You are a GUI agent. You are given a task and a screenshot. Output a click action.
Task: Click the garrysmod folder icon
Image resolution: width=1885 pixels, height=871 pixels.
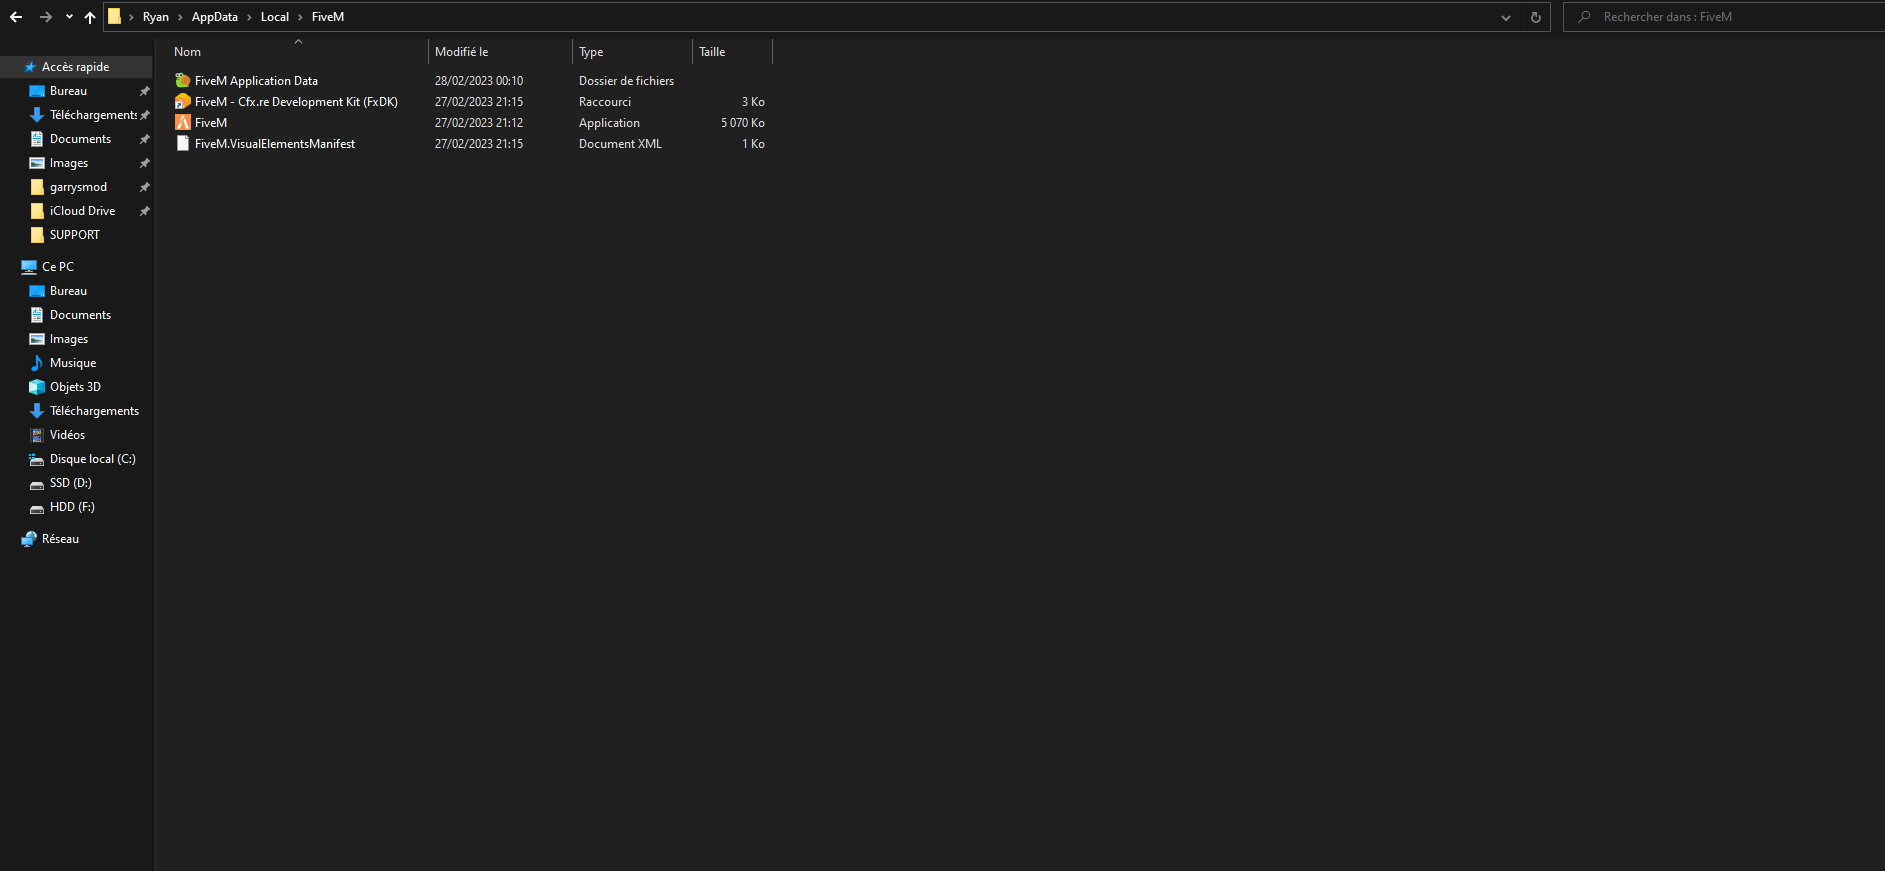[37, 187]
